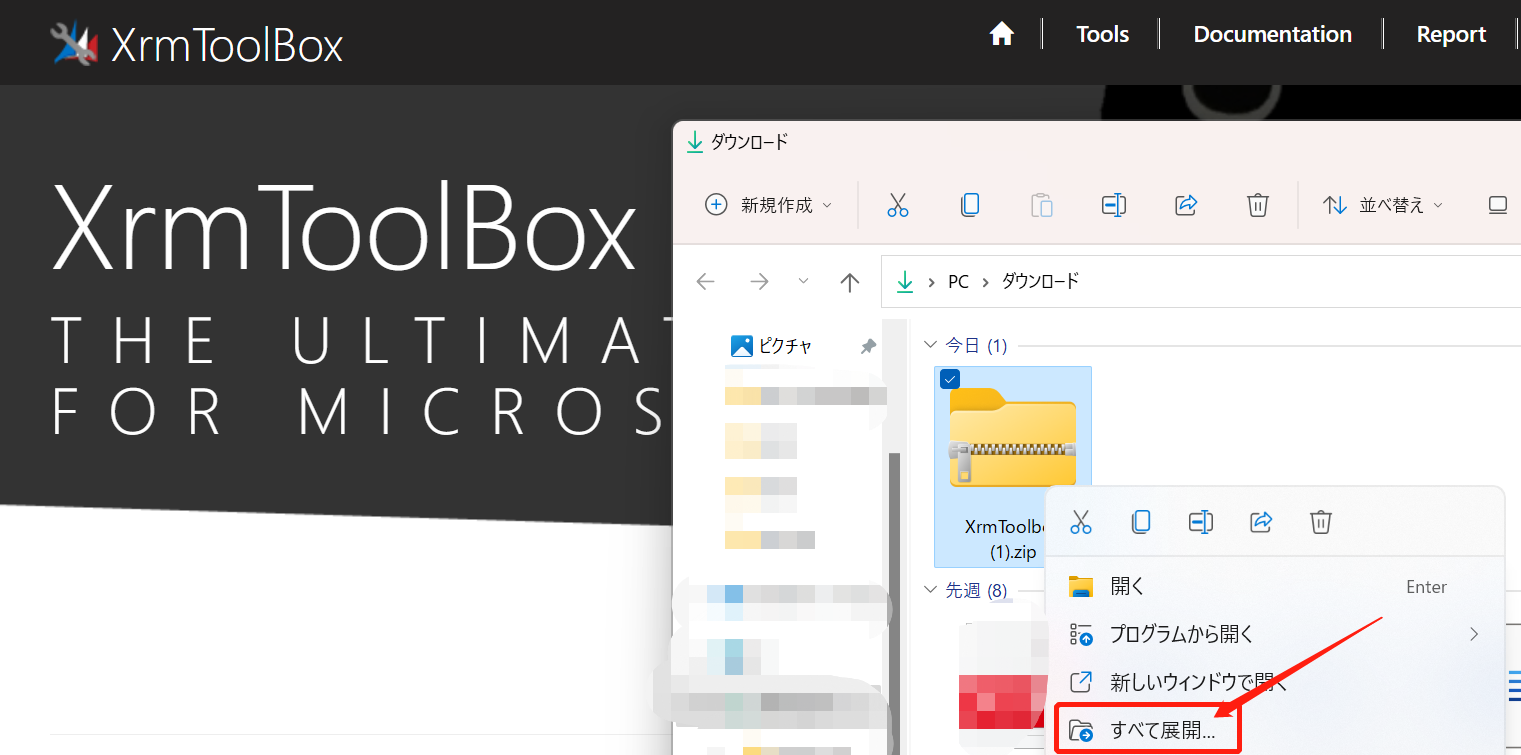
Task: Delete the selection using the trash icon
Action: (x=1257, y=204)
